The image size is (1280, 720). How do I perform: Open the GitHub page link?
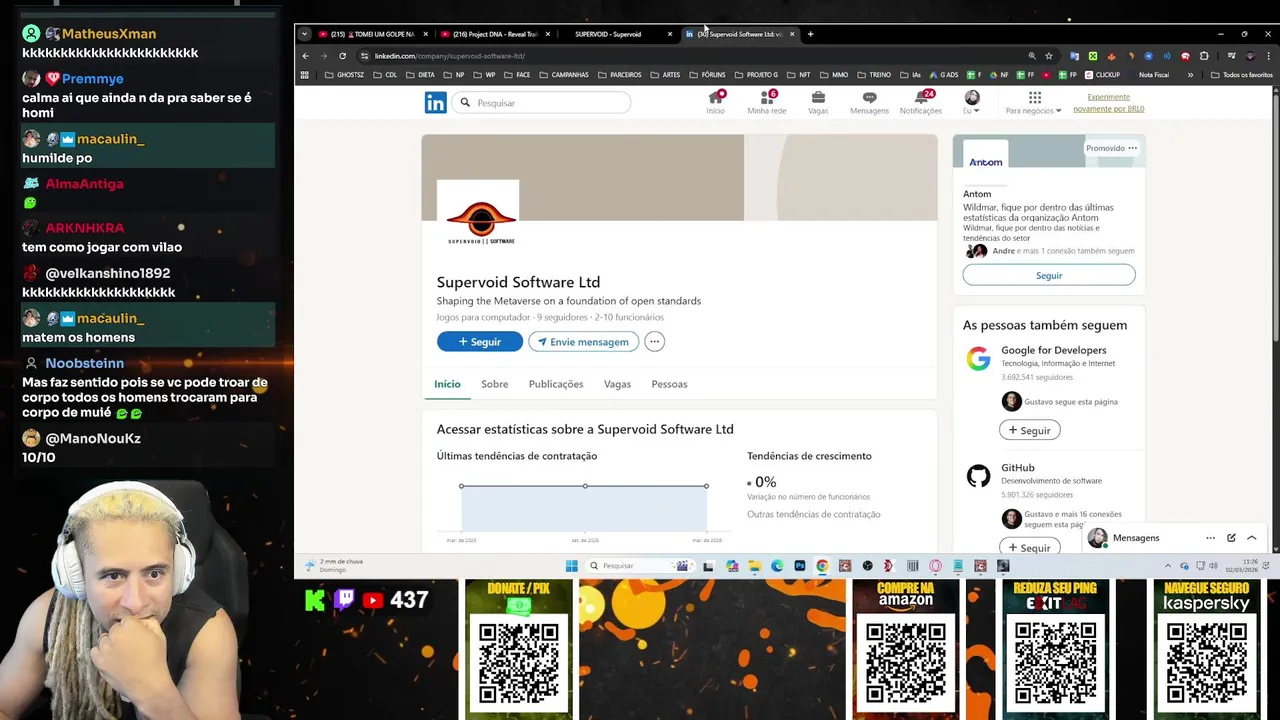[x=1018, y=467]
